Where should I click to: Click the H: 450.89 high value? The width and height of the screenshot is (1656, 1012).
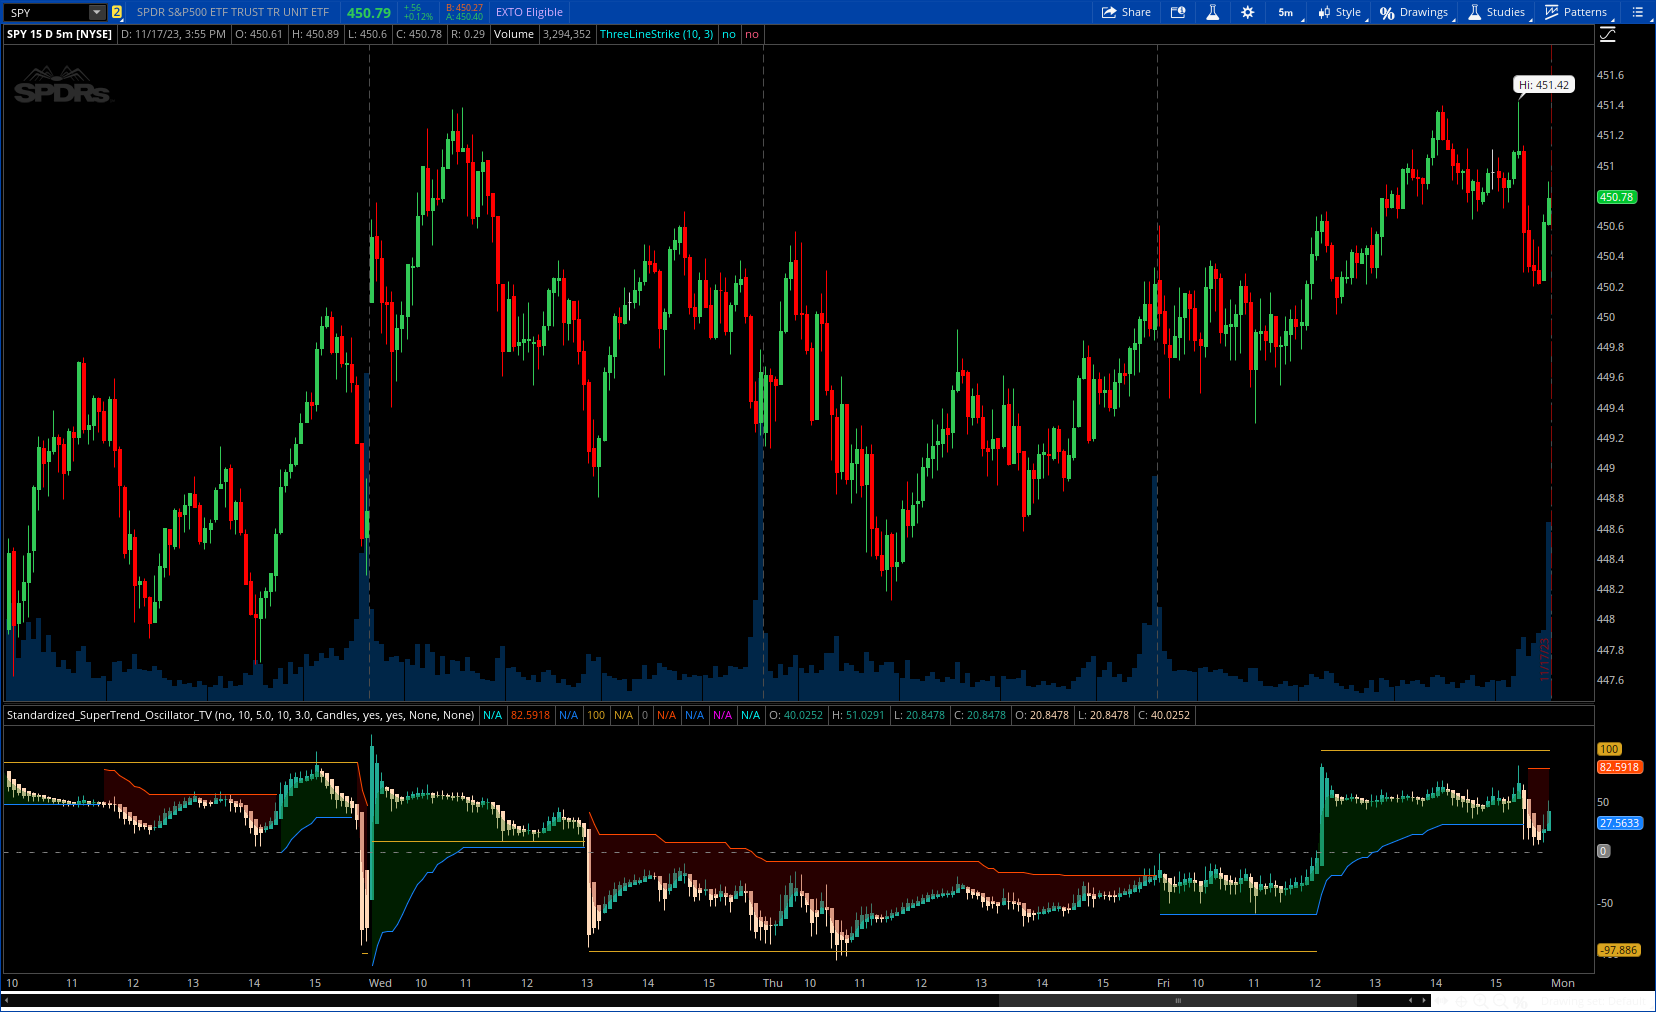315,34
